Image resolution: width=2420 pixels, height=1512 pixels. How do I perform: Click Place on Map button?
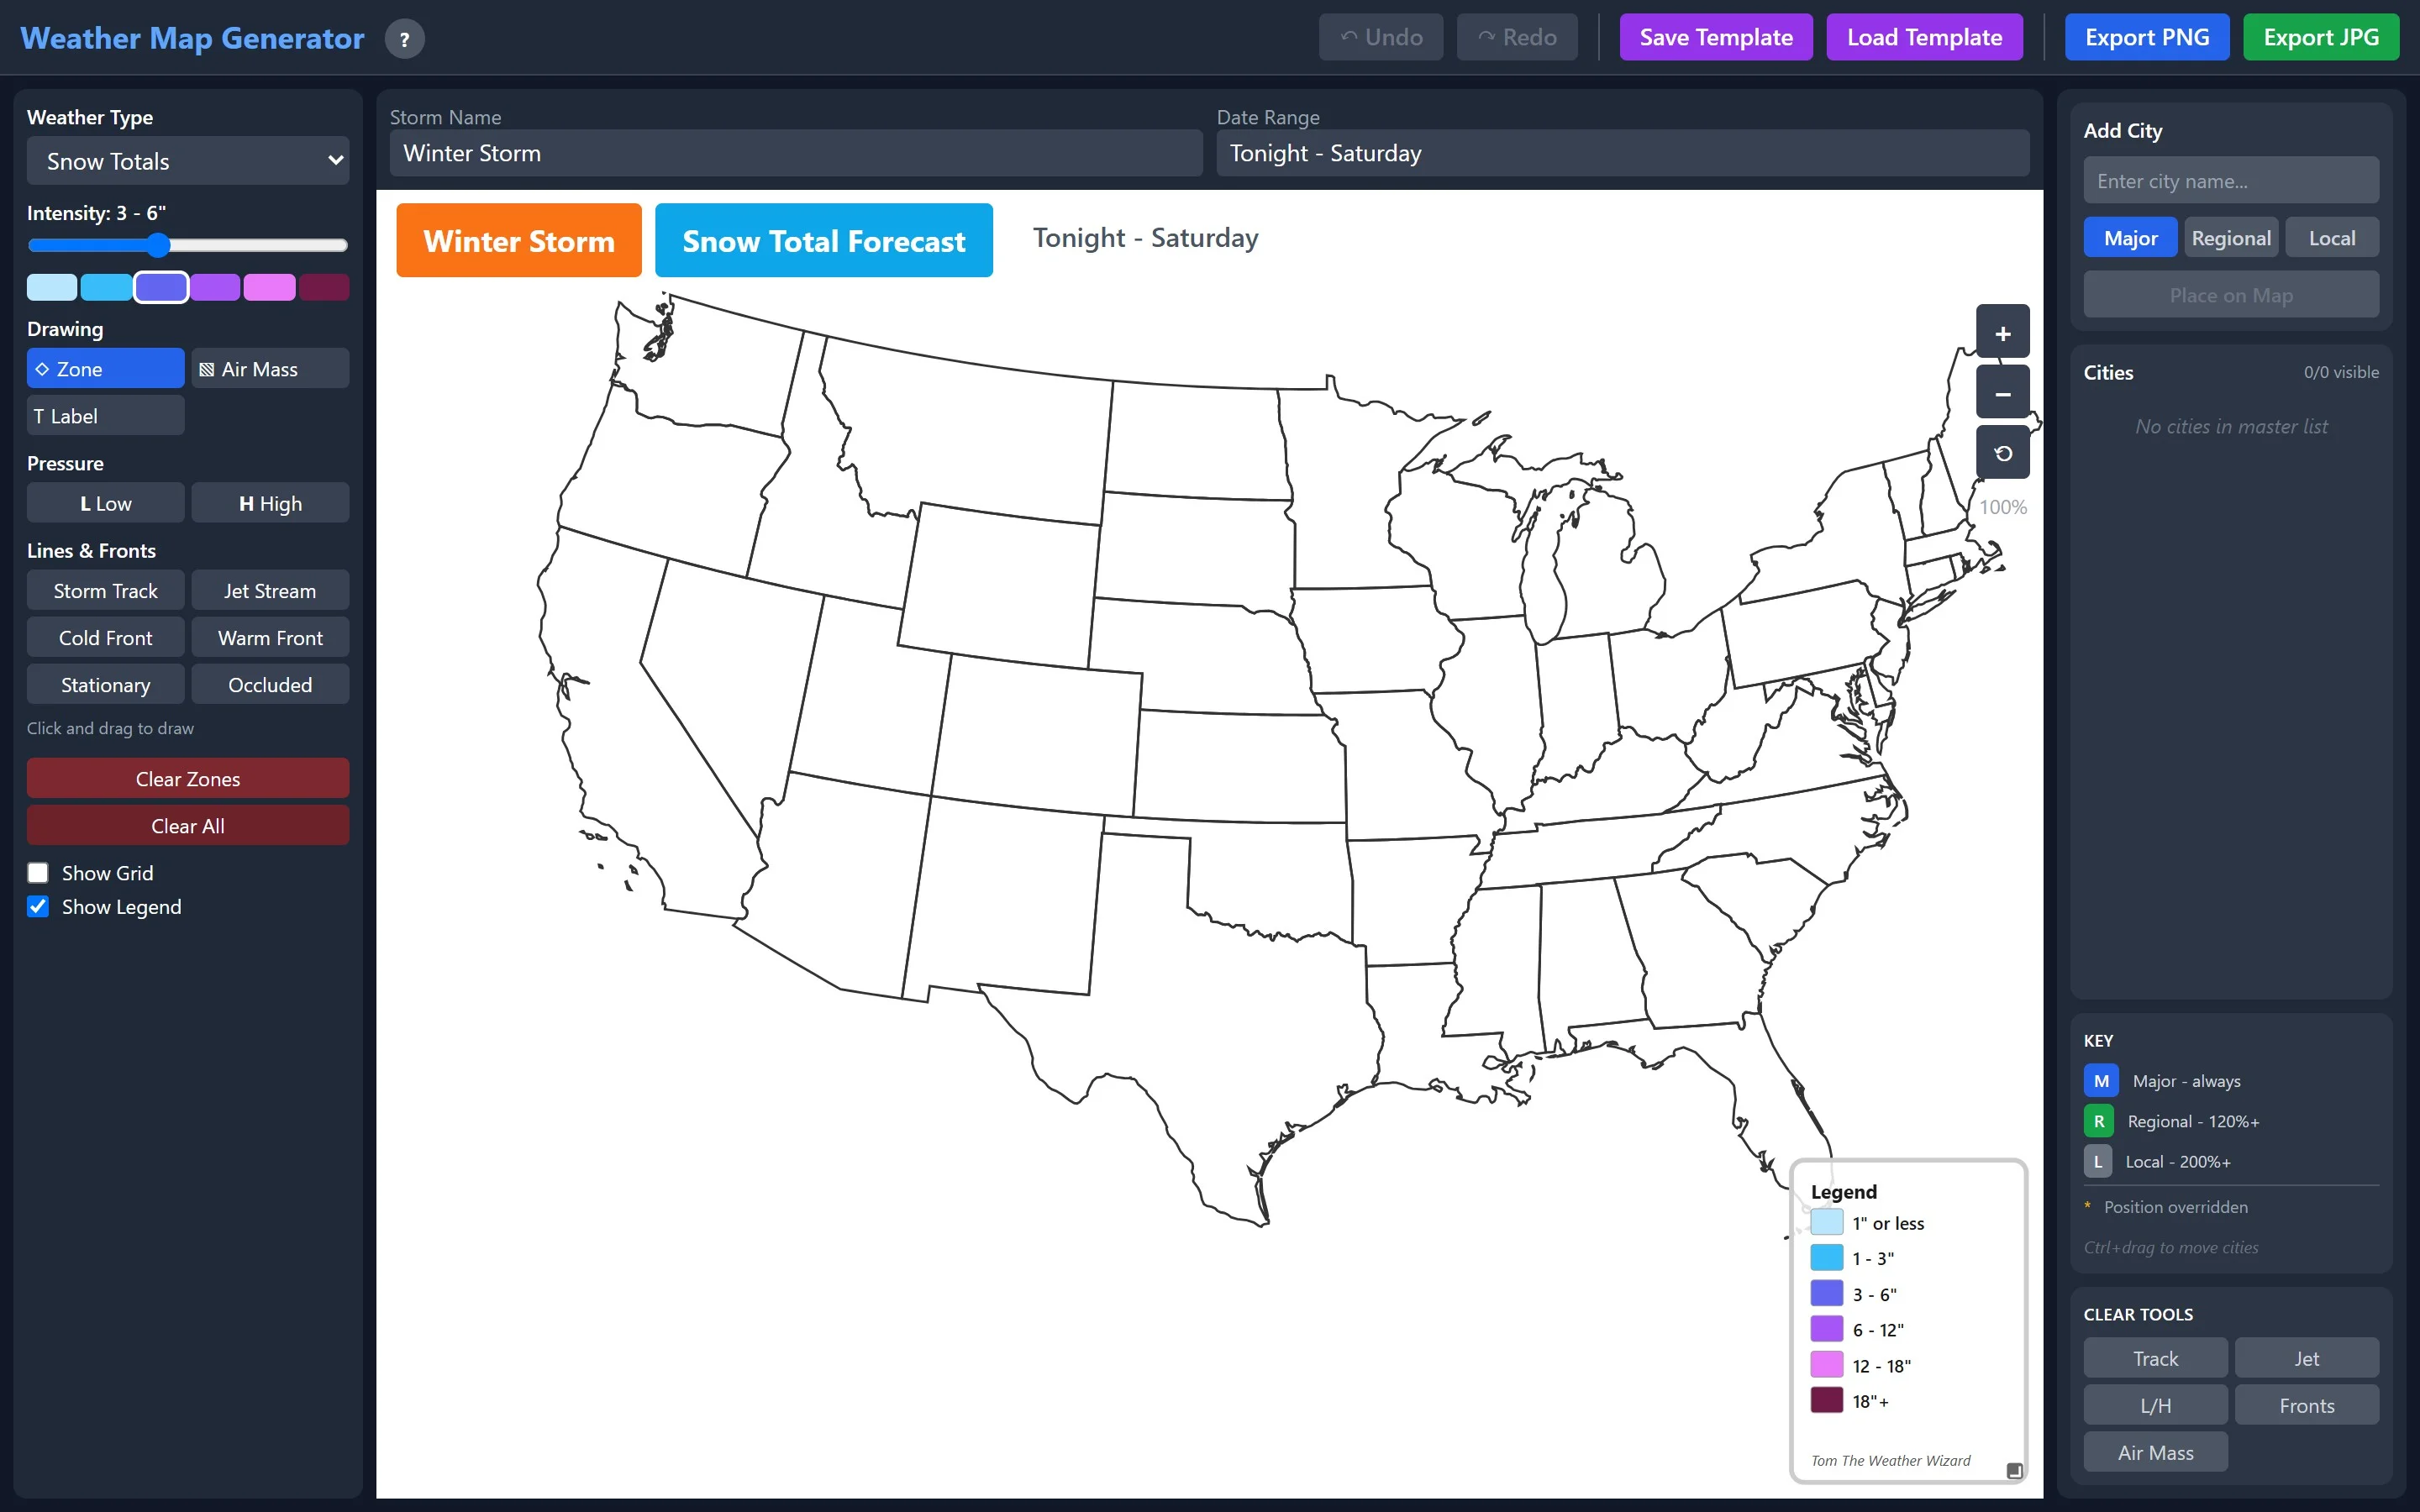(x=2231, y=295)
